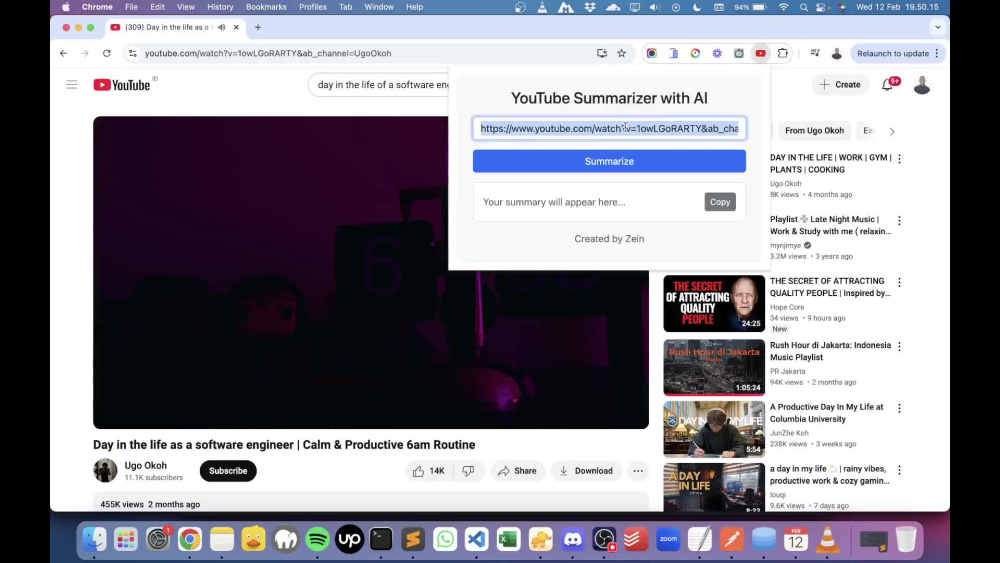Open YouTube notifications bell
The image size is (1000, 563).
(887, 85)
